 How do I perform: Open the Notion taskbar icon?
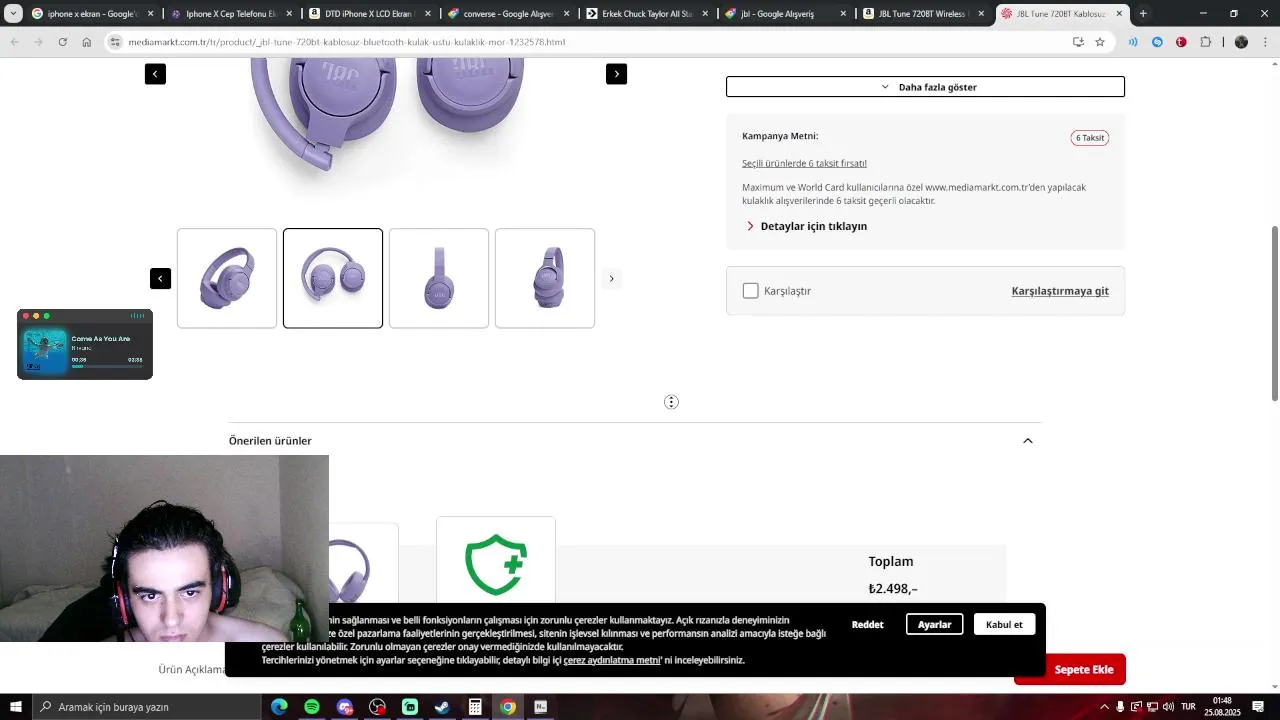[x=541, y=707]
